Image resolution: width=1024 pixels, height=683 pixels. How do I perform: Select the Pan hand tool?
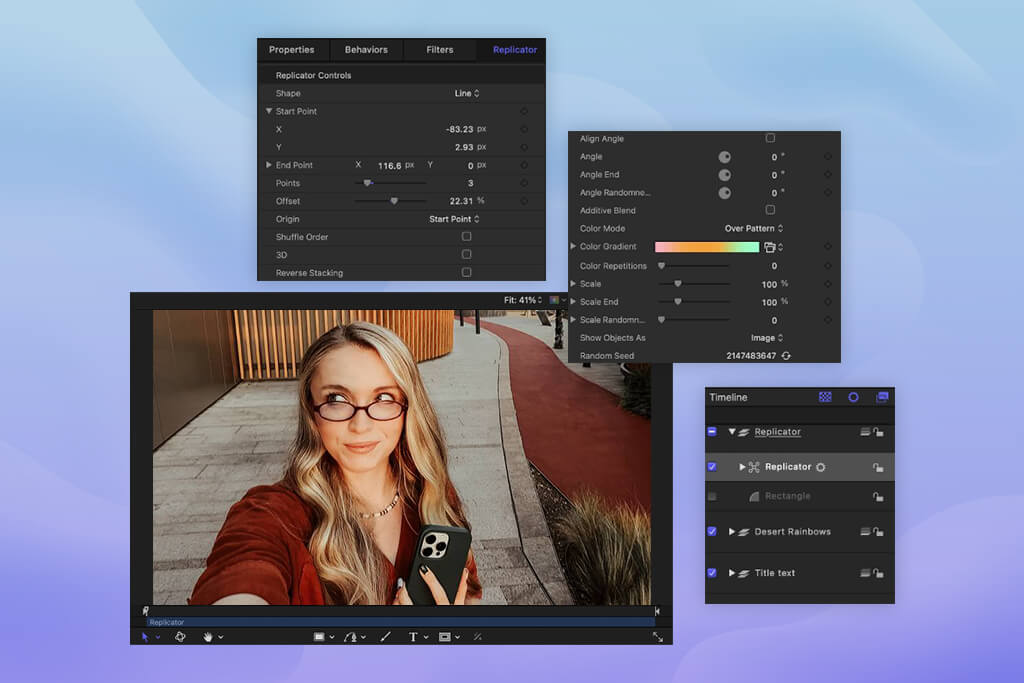pos(208,637)
